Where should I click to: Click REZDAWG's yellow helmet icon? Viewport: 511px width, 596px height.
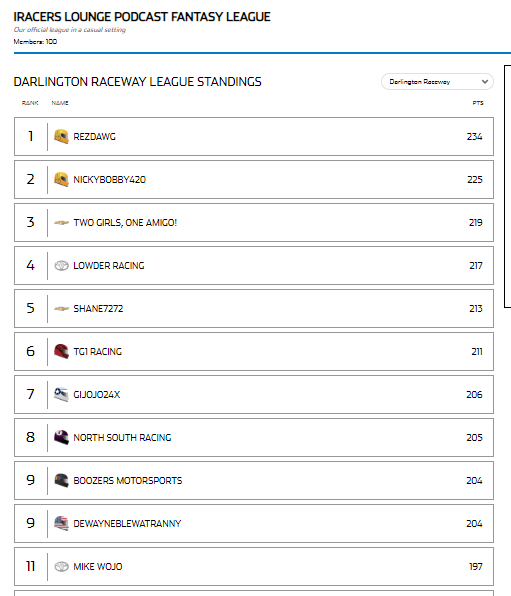61,136
